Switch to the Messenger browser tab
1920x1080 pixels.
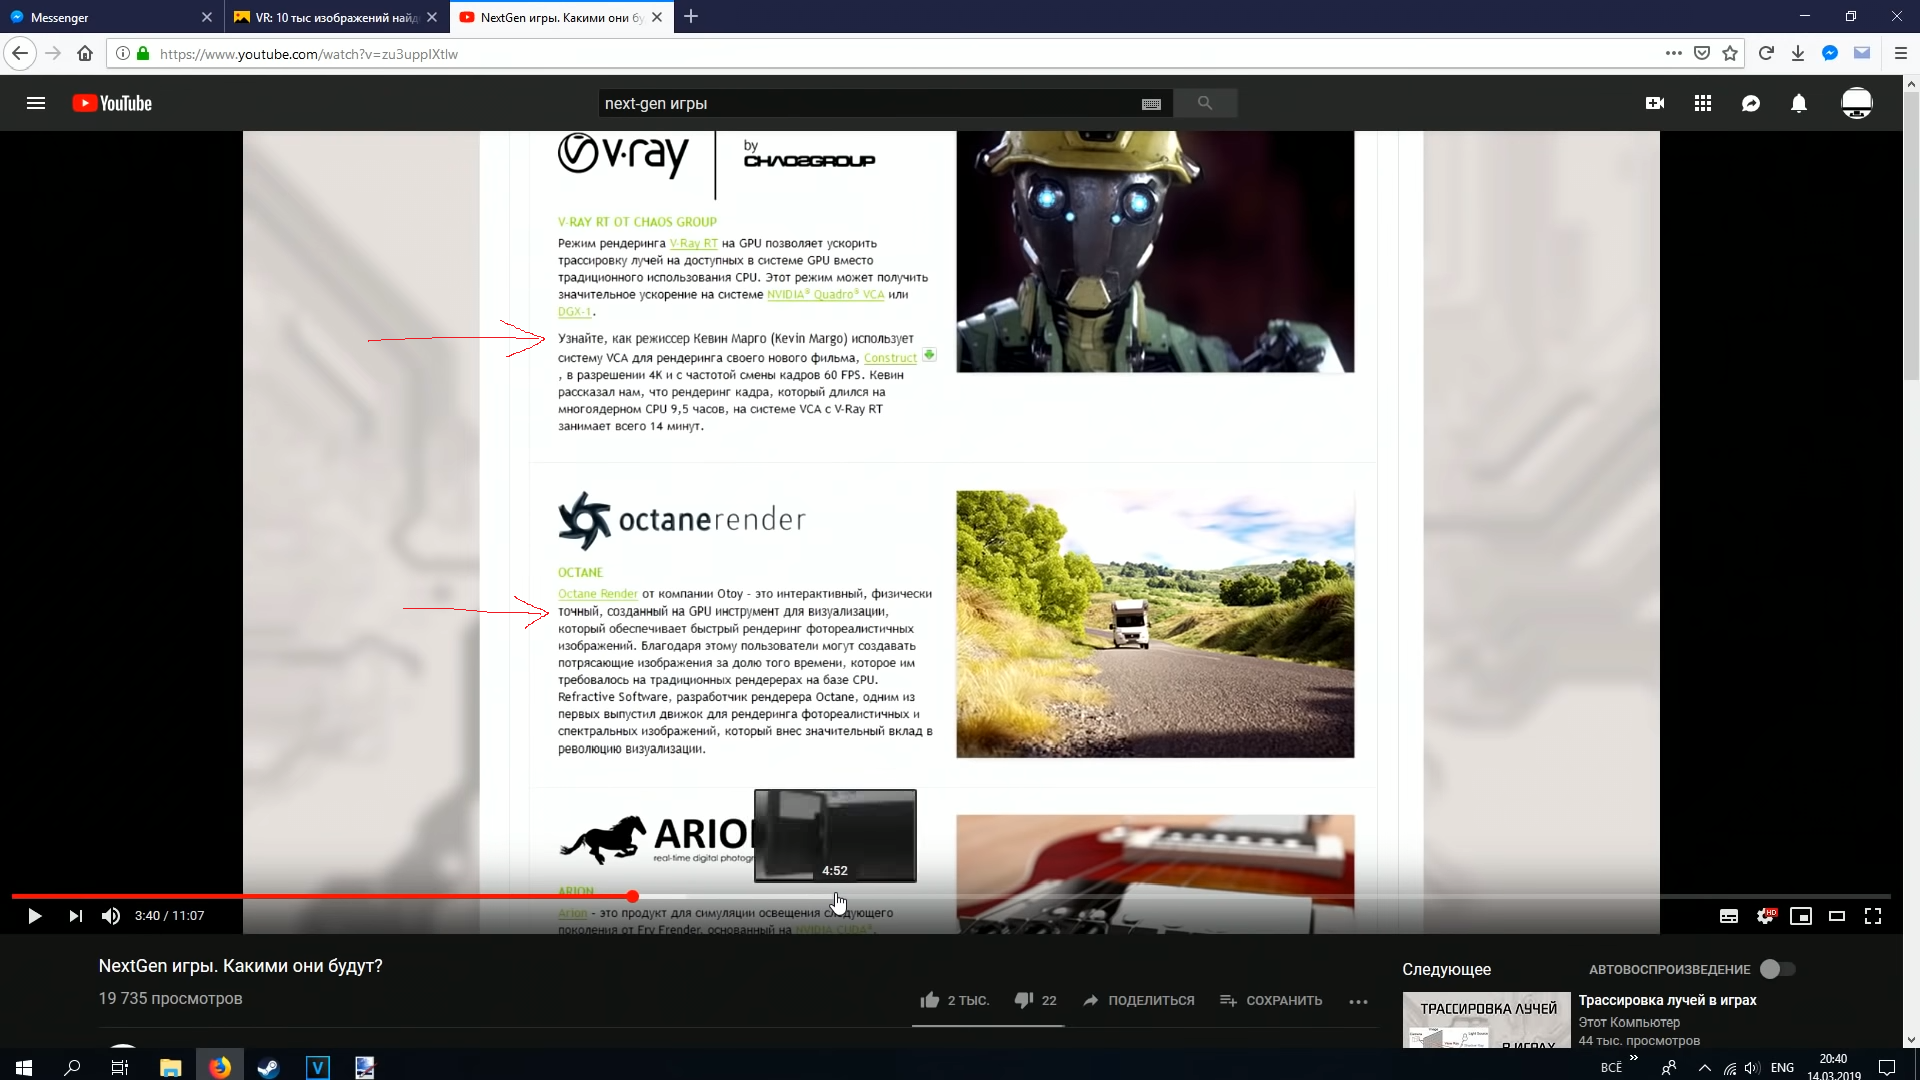100,17
